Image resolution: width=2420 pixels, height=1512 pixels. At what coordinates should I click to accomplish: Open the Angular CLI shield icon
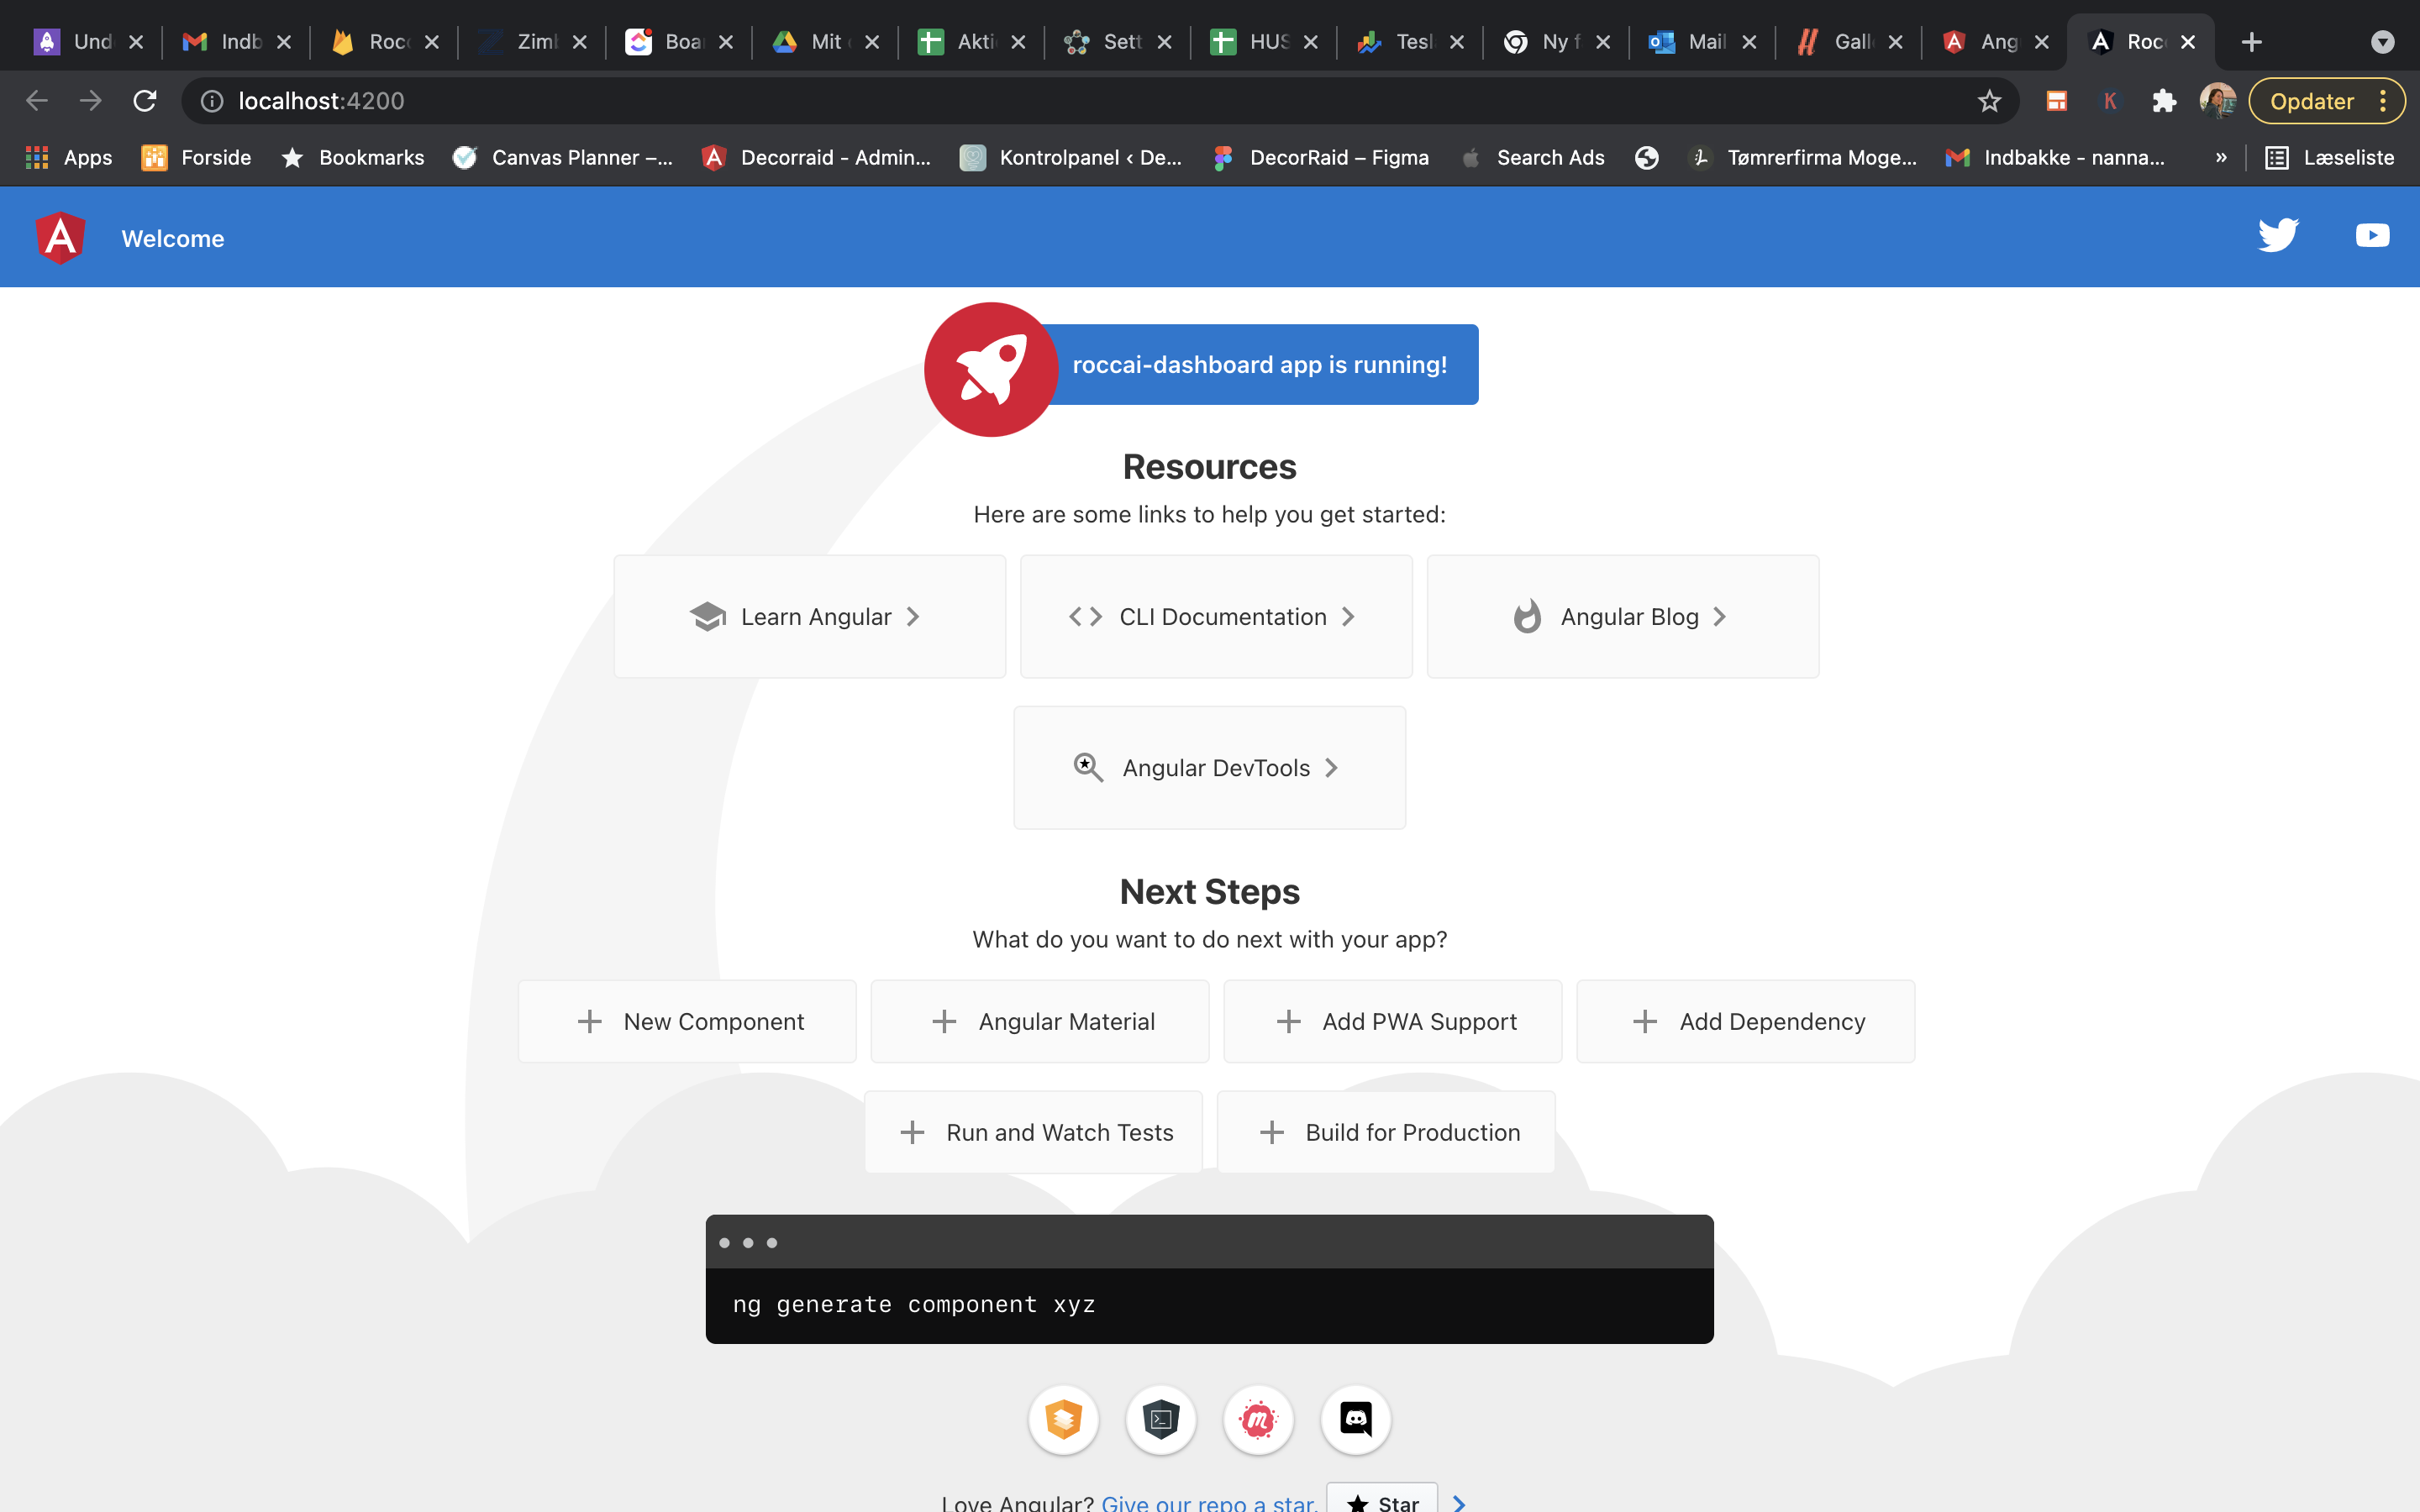(1160, 1419)
